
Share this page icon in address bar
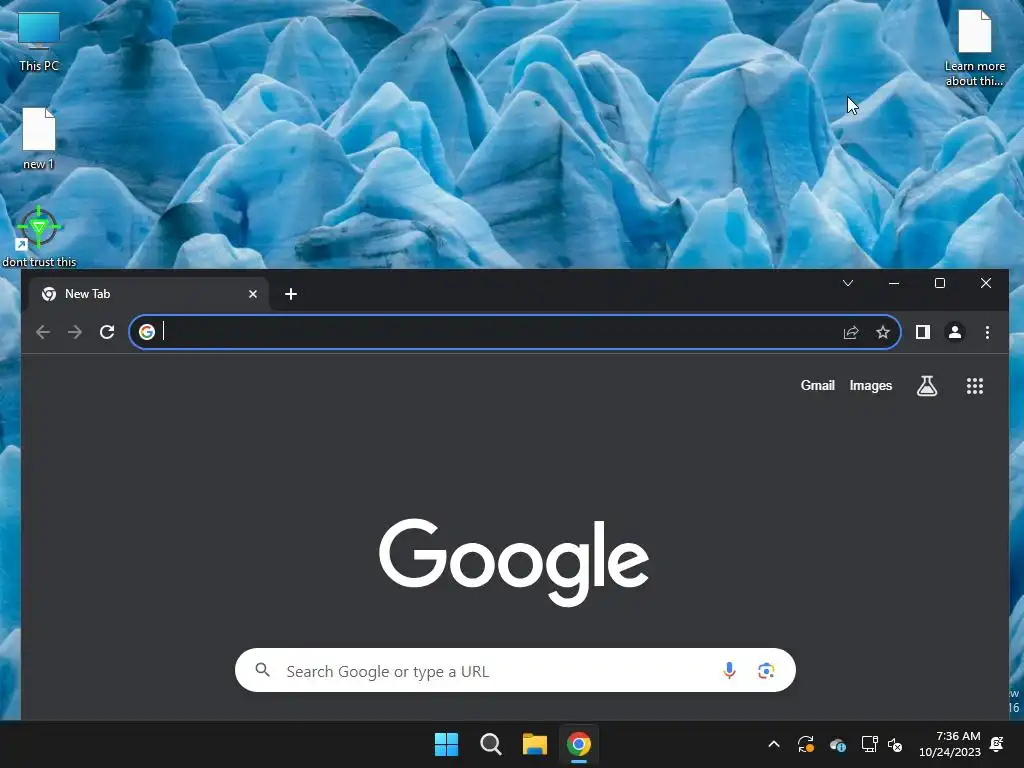851,332
